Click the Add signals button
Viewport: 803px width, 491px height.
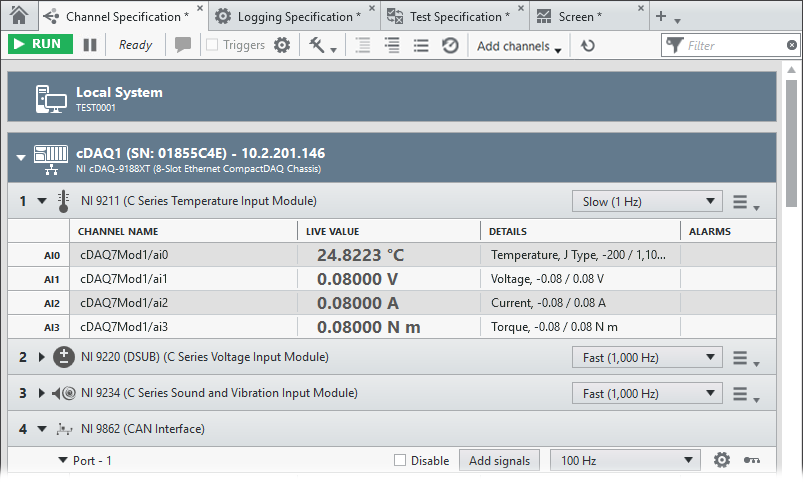click(x=500, y=460)
